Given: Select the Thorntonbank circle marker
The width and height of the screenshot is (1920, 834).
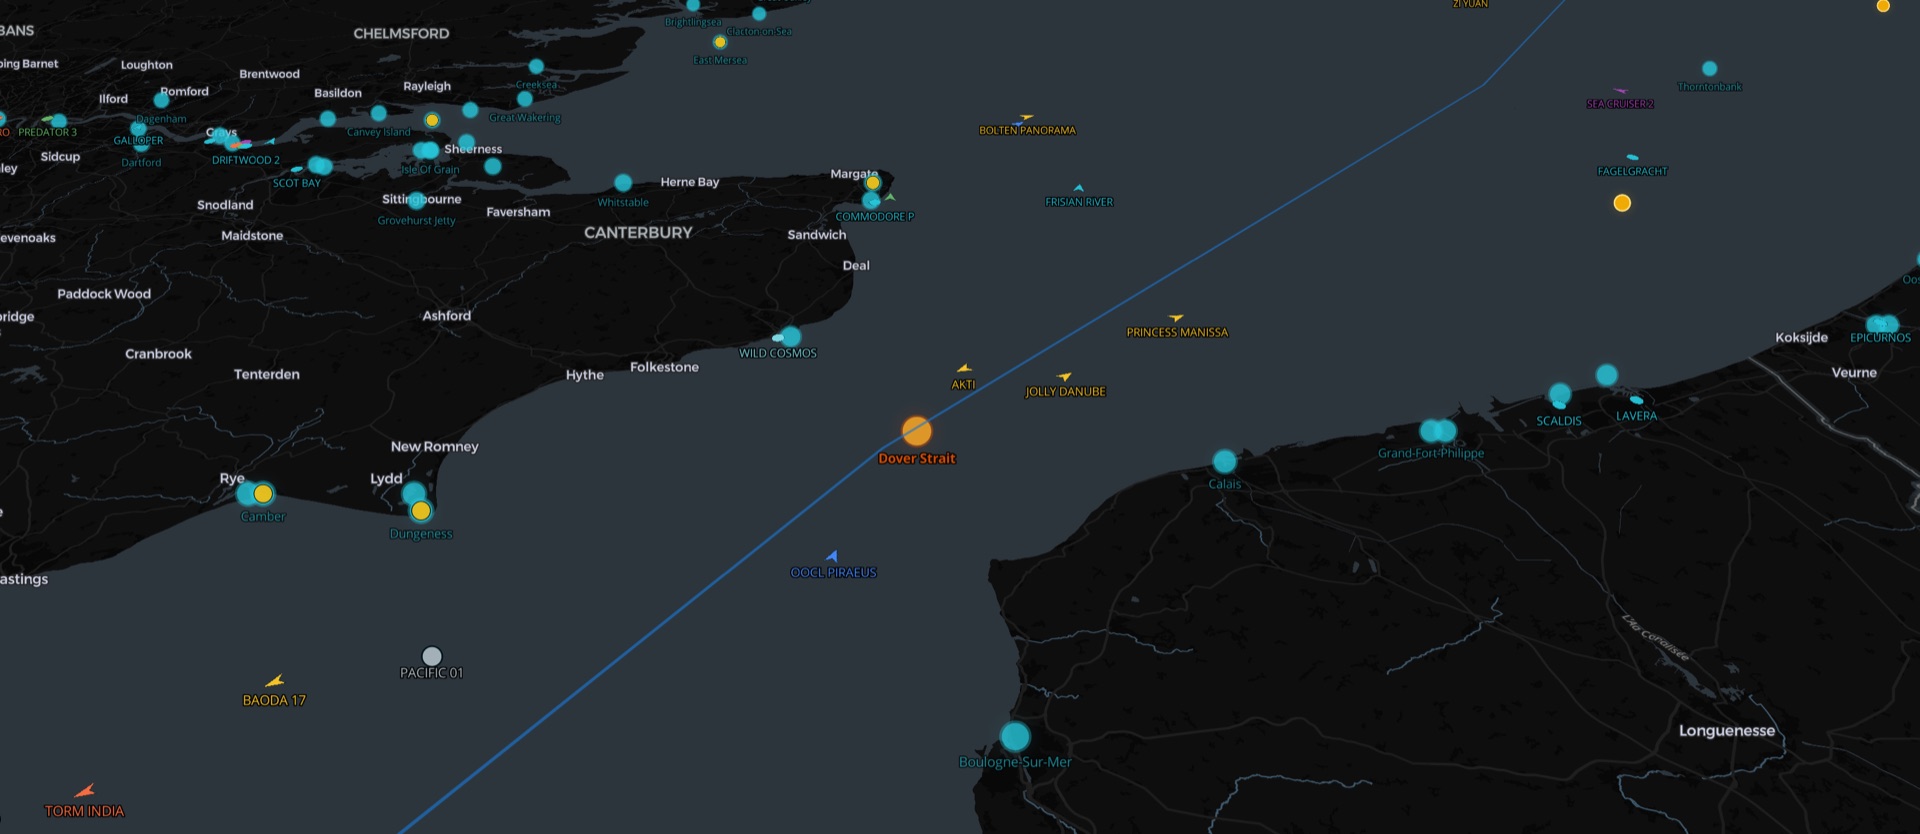Looking at the screenshot, I should click(1709, 69).
